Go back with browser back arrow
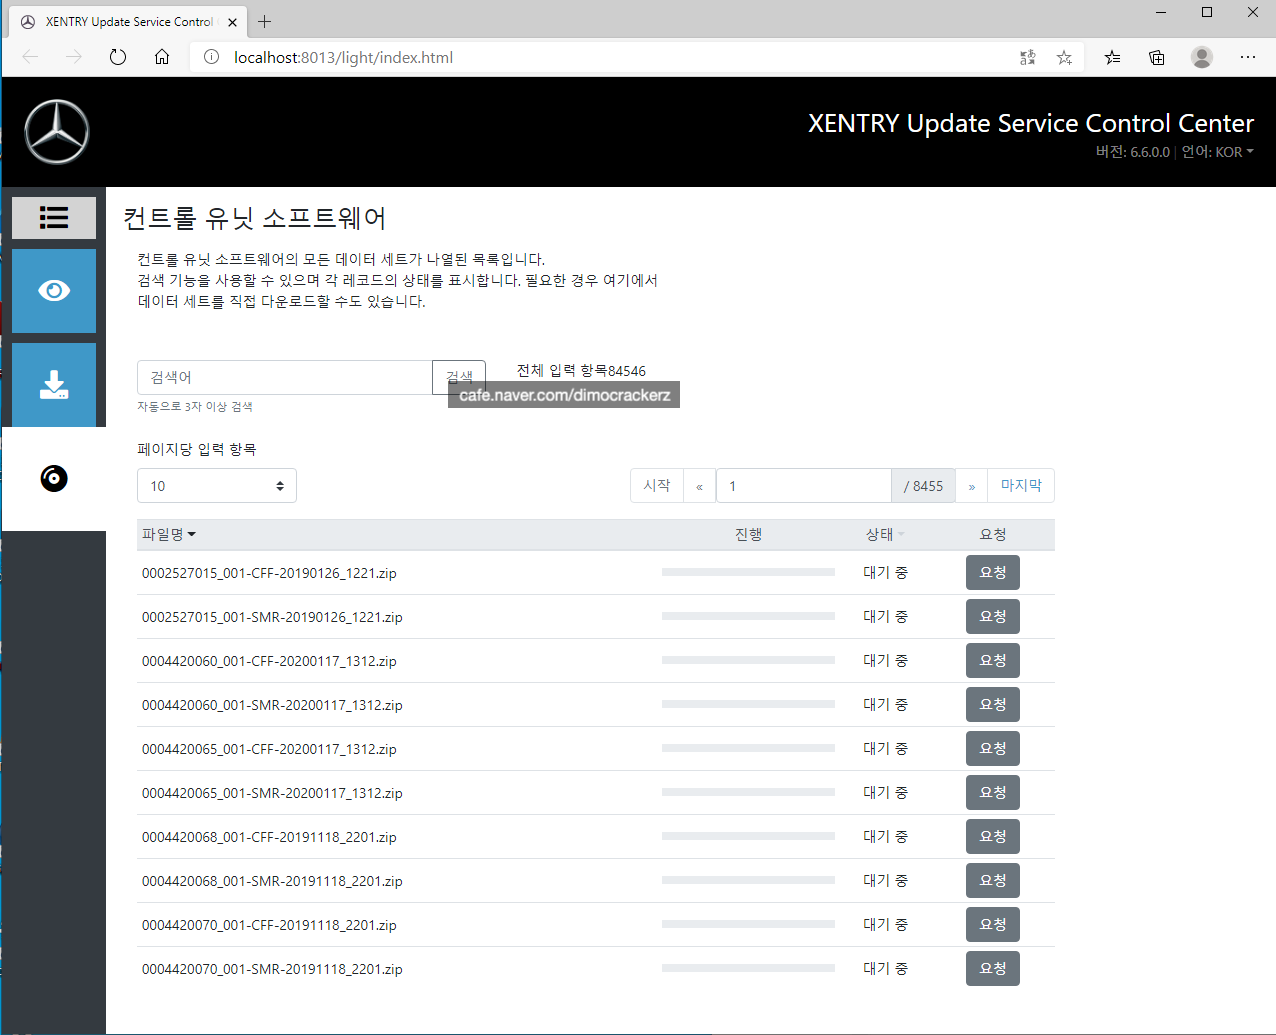Viewport: 1276px width, 1035px height. coord(30,57)
